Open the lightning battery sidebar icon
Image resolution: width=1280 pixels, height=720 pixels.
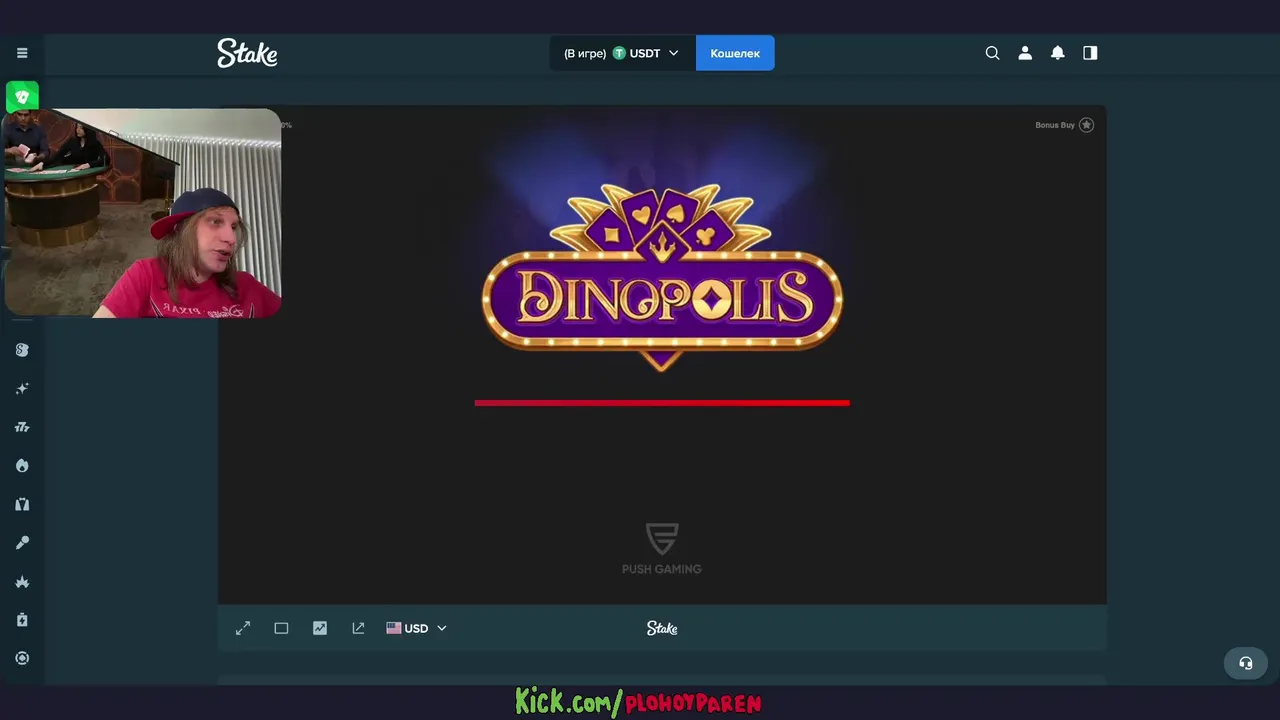pos(22,620)
